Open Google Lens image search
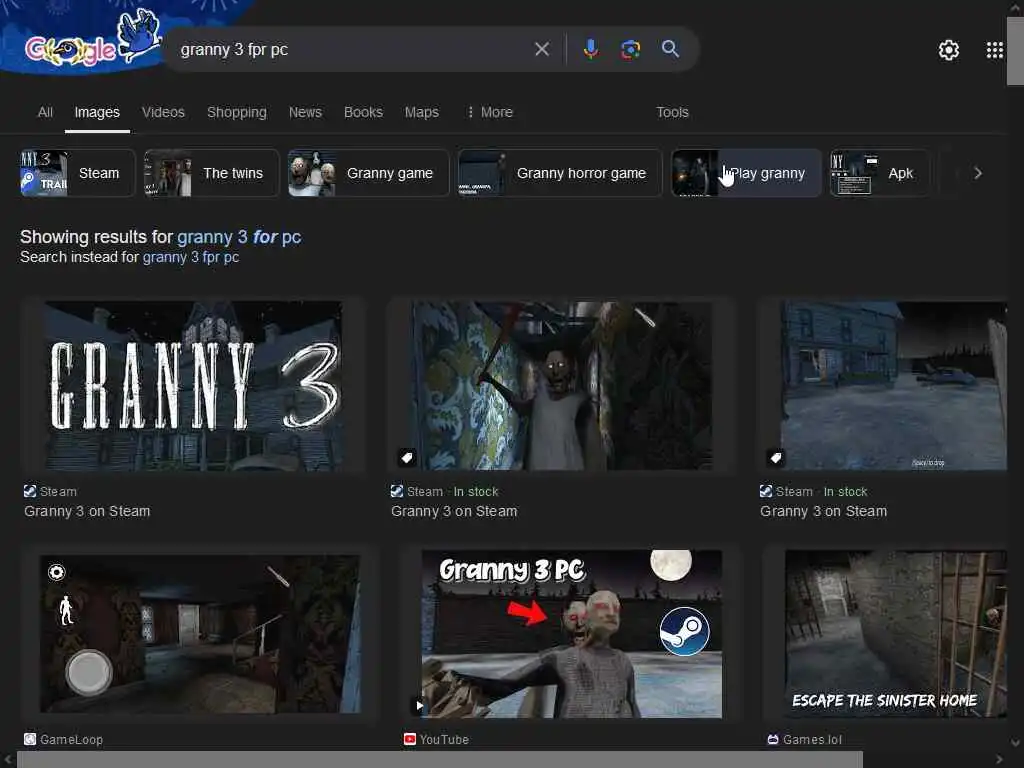Image resolution: width=1024 pixels, height=768 pixels. click(x=630, y=49)
